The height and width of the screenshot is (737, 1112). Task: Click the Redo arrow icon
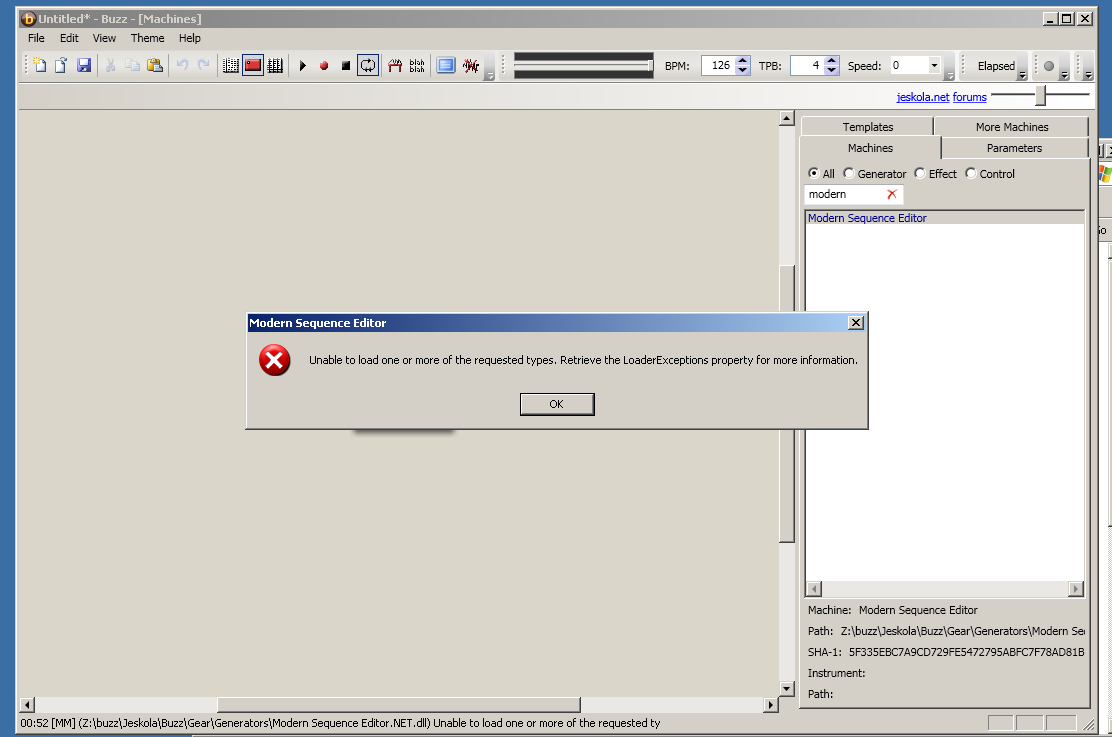pyautogui.click(x=204, y=66)
